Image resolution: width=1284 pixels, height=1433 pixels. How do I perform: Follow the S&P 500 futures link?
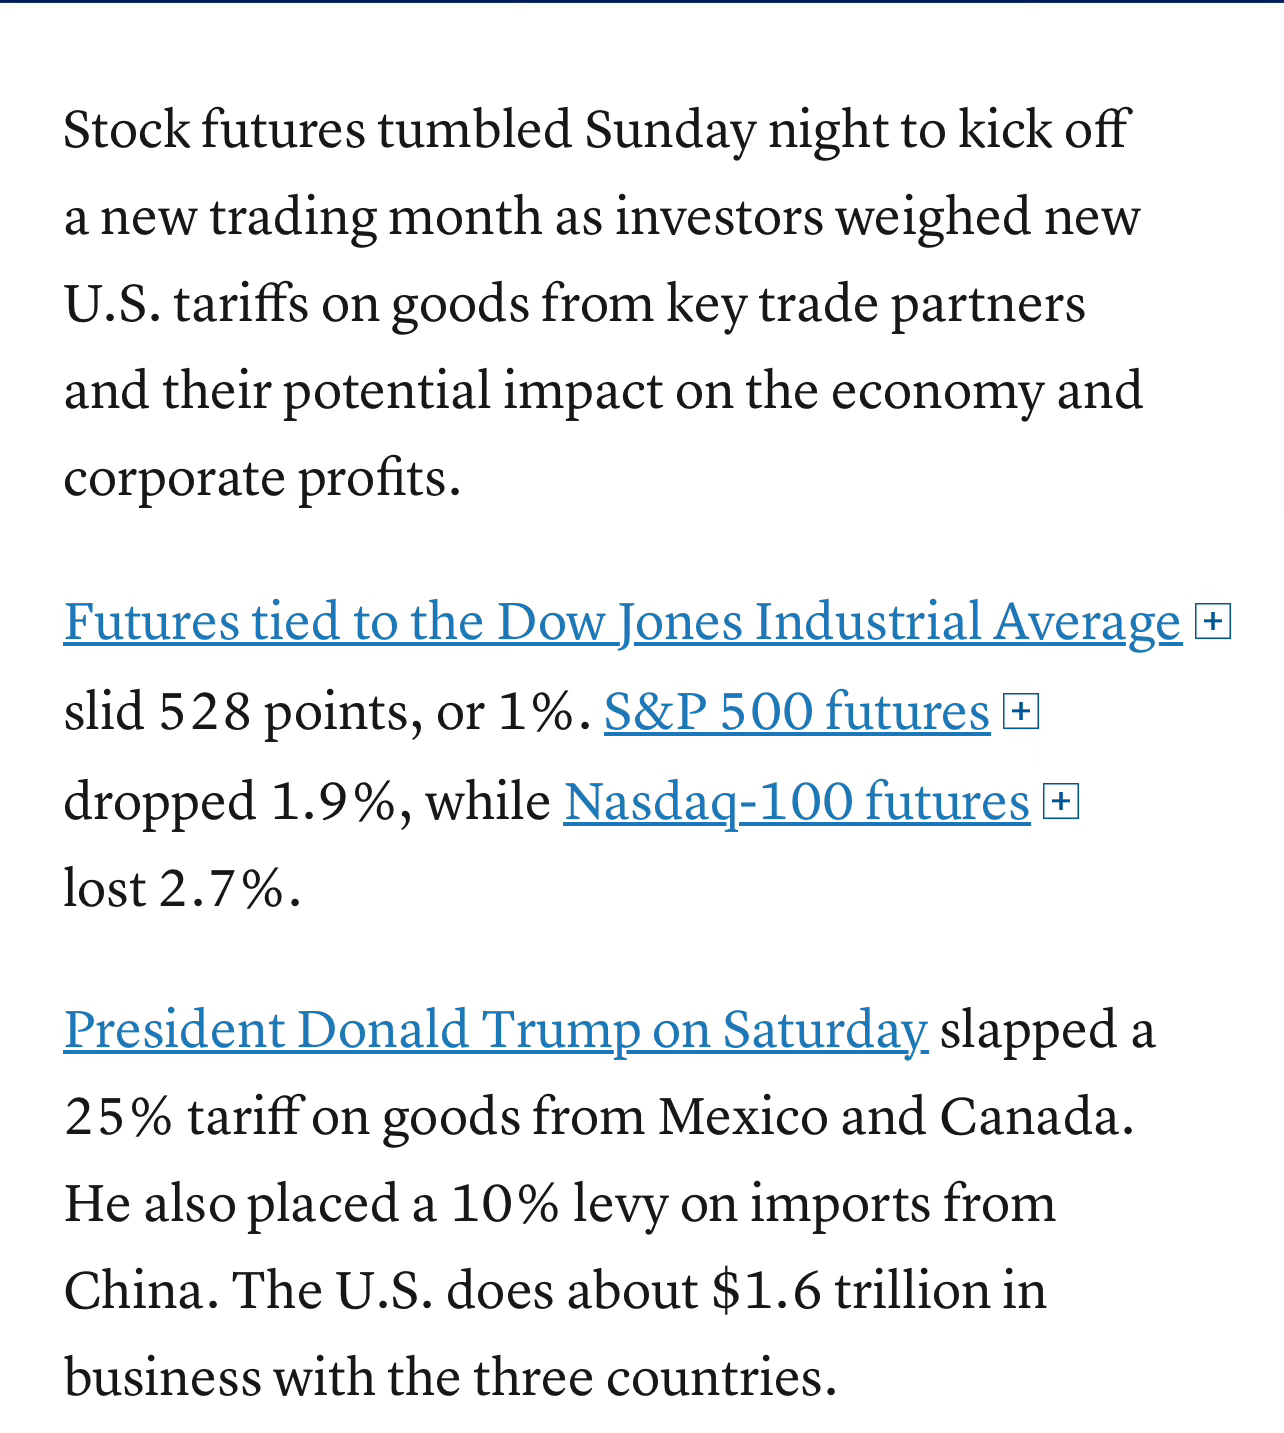coord(796,712)
